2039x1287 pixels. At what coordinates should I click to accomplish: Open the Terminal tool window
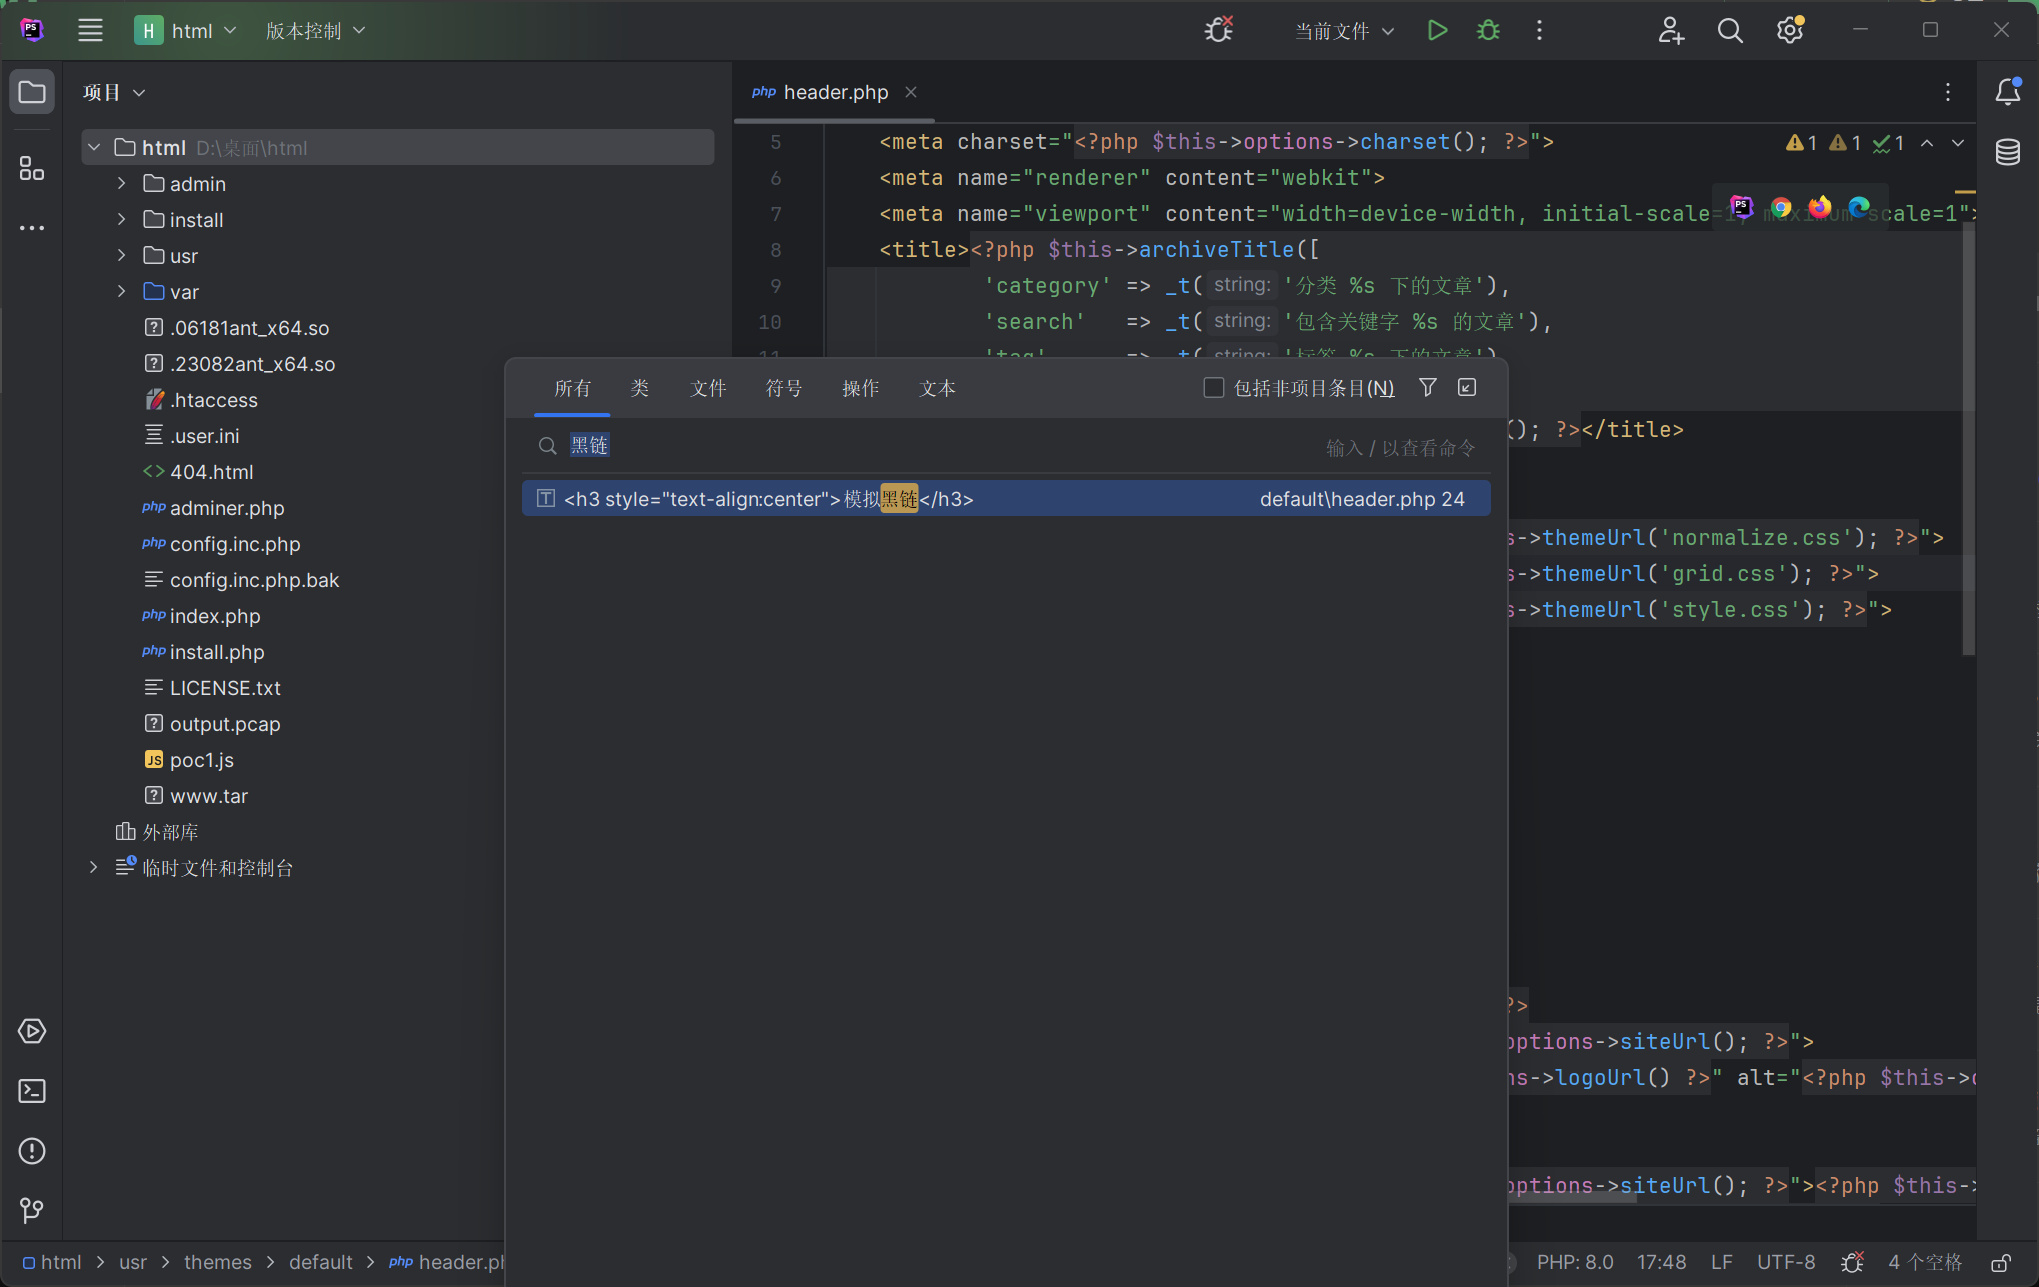pyautogui.click(x=32, y=1091)
